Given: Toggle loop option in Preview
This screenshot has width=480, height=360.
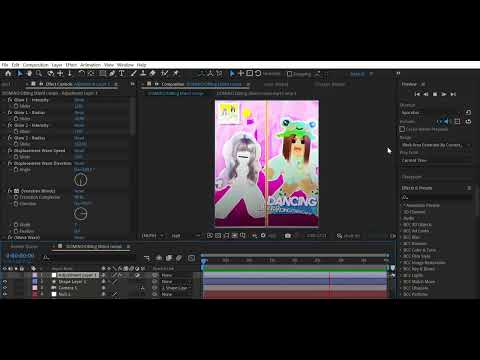Looking at the screenshot, I should tap(468, 122).
